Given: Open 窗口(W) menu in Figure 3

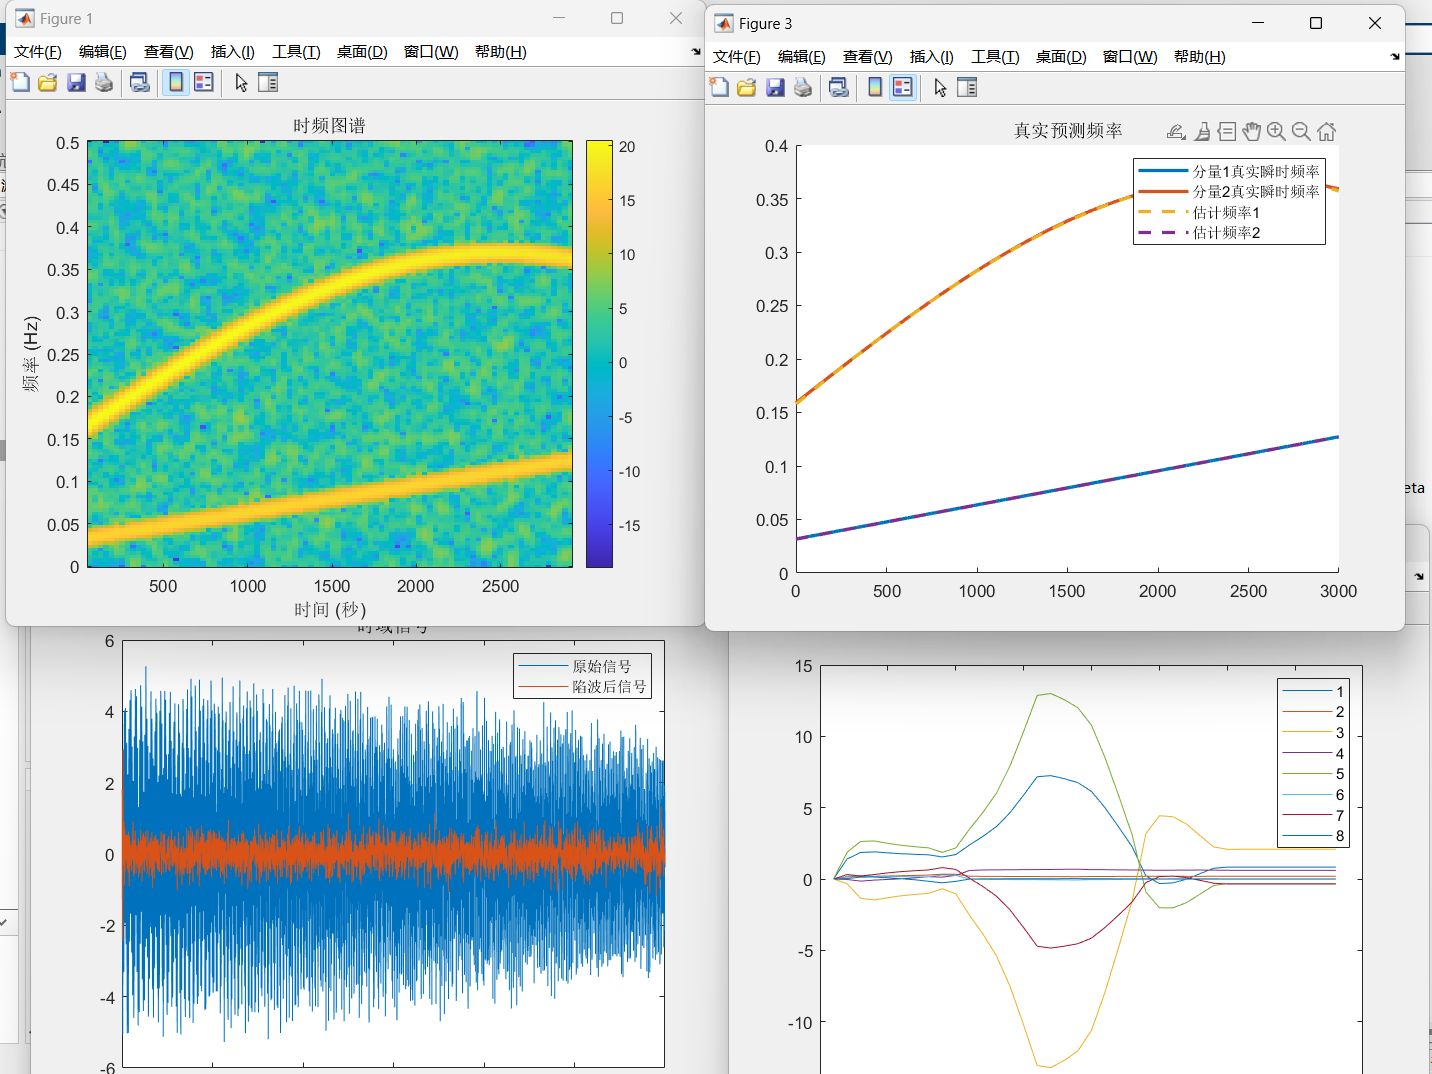Looking at the screenshot, I should [1130, 57].
